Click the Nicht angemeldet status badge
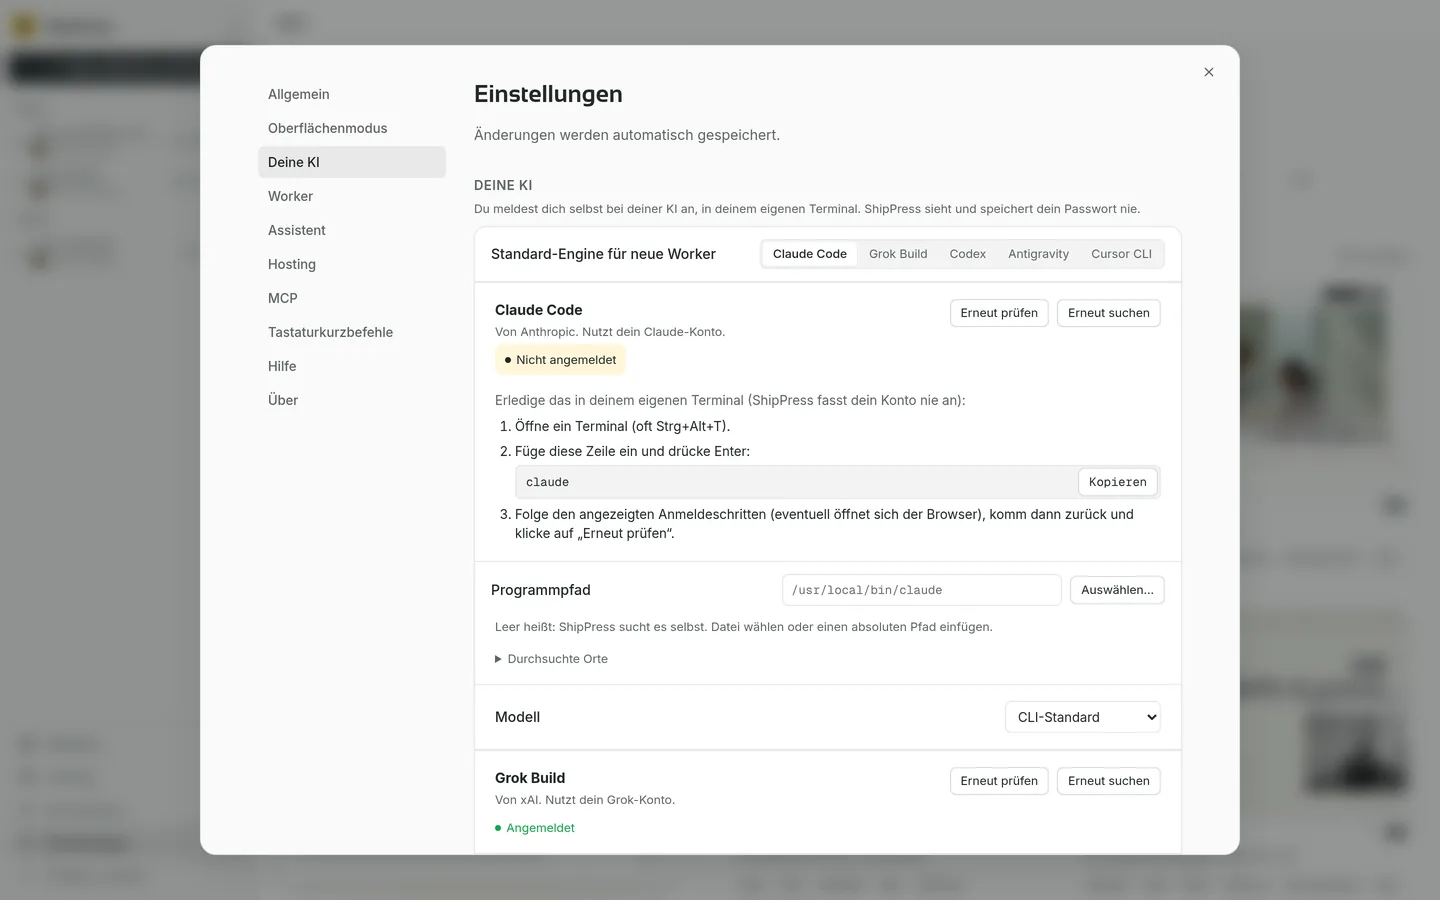 (x=560, y=360)
